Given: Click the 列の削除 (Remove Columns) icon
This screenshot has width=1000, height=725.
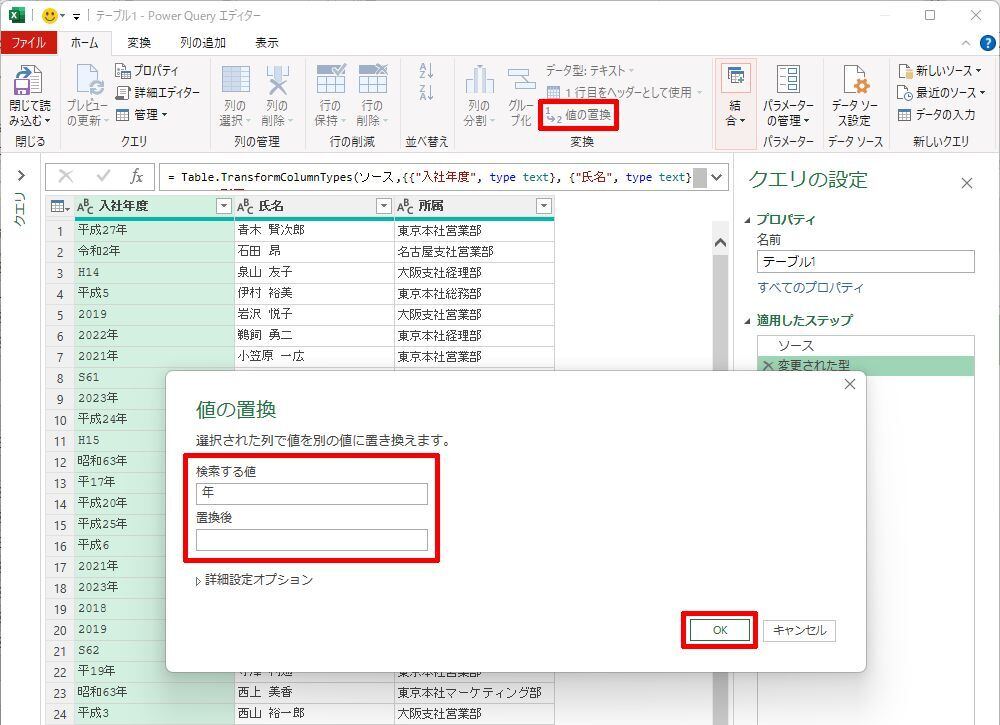Looking at the screenshot, I should click(276, 82).
